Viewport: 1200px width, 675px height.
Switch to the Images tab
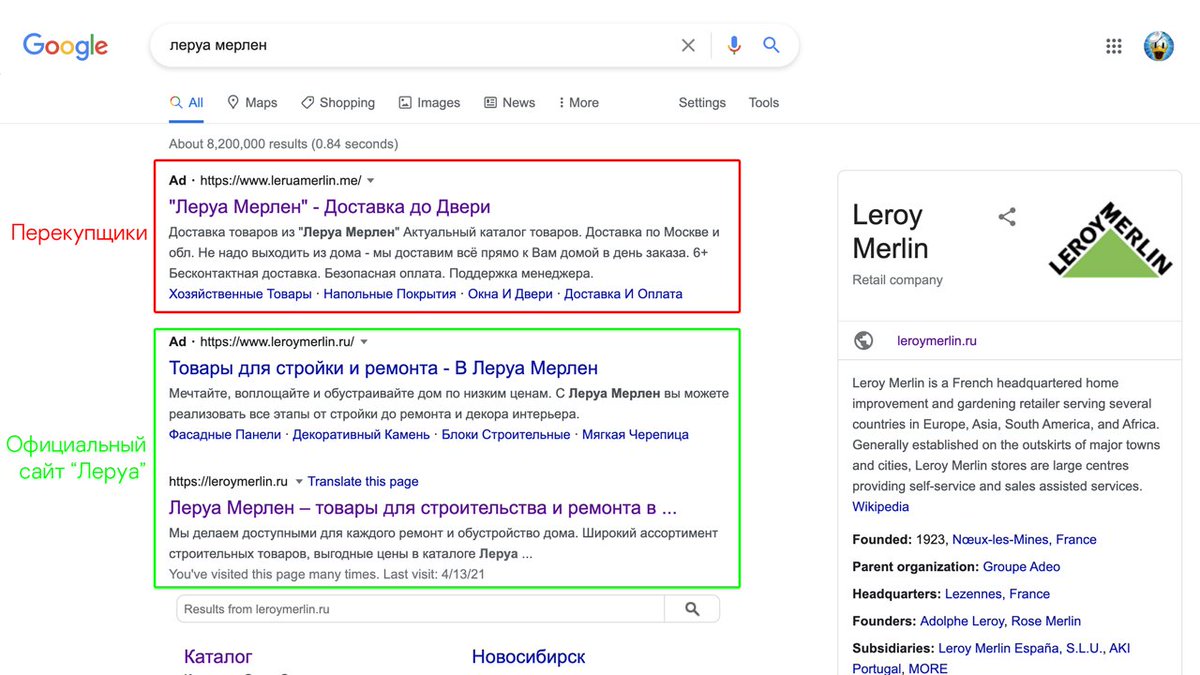click(x=429, y=102)
